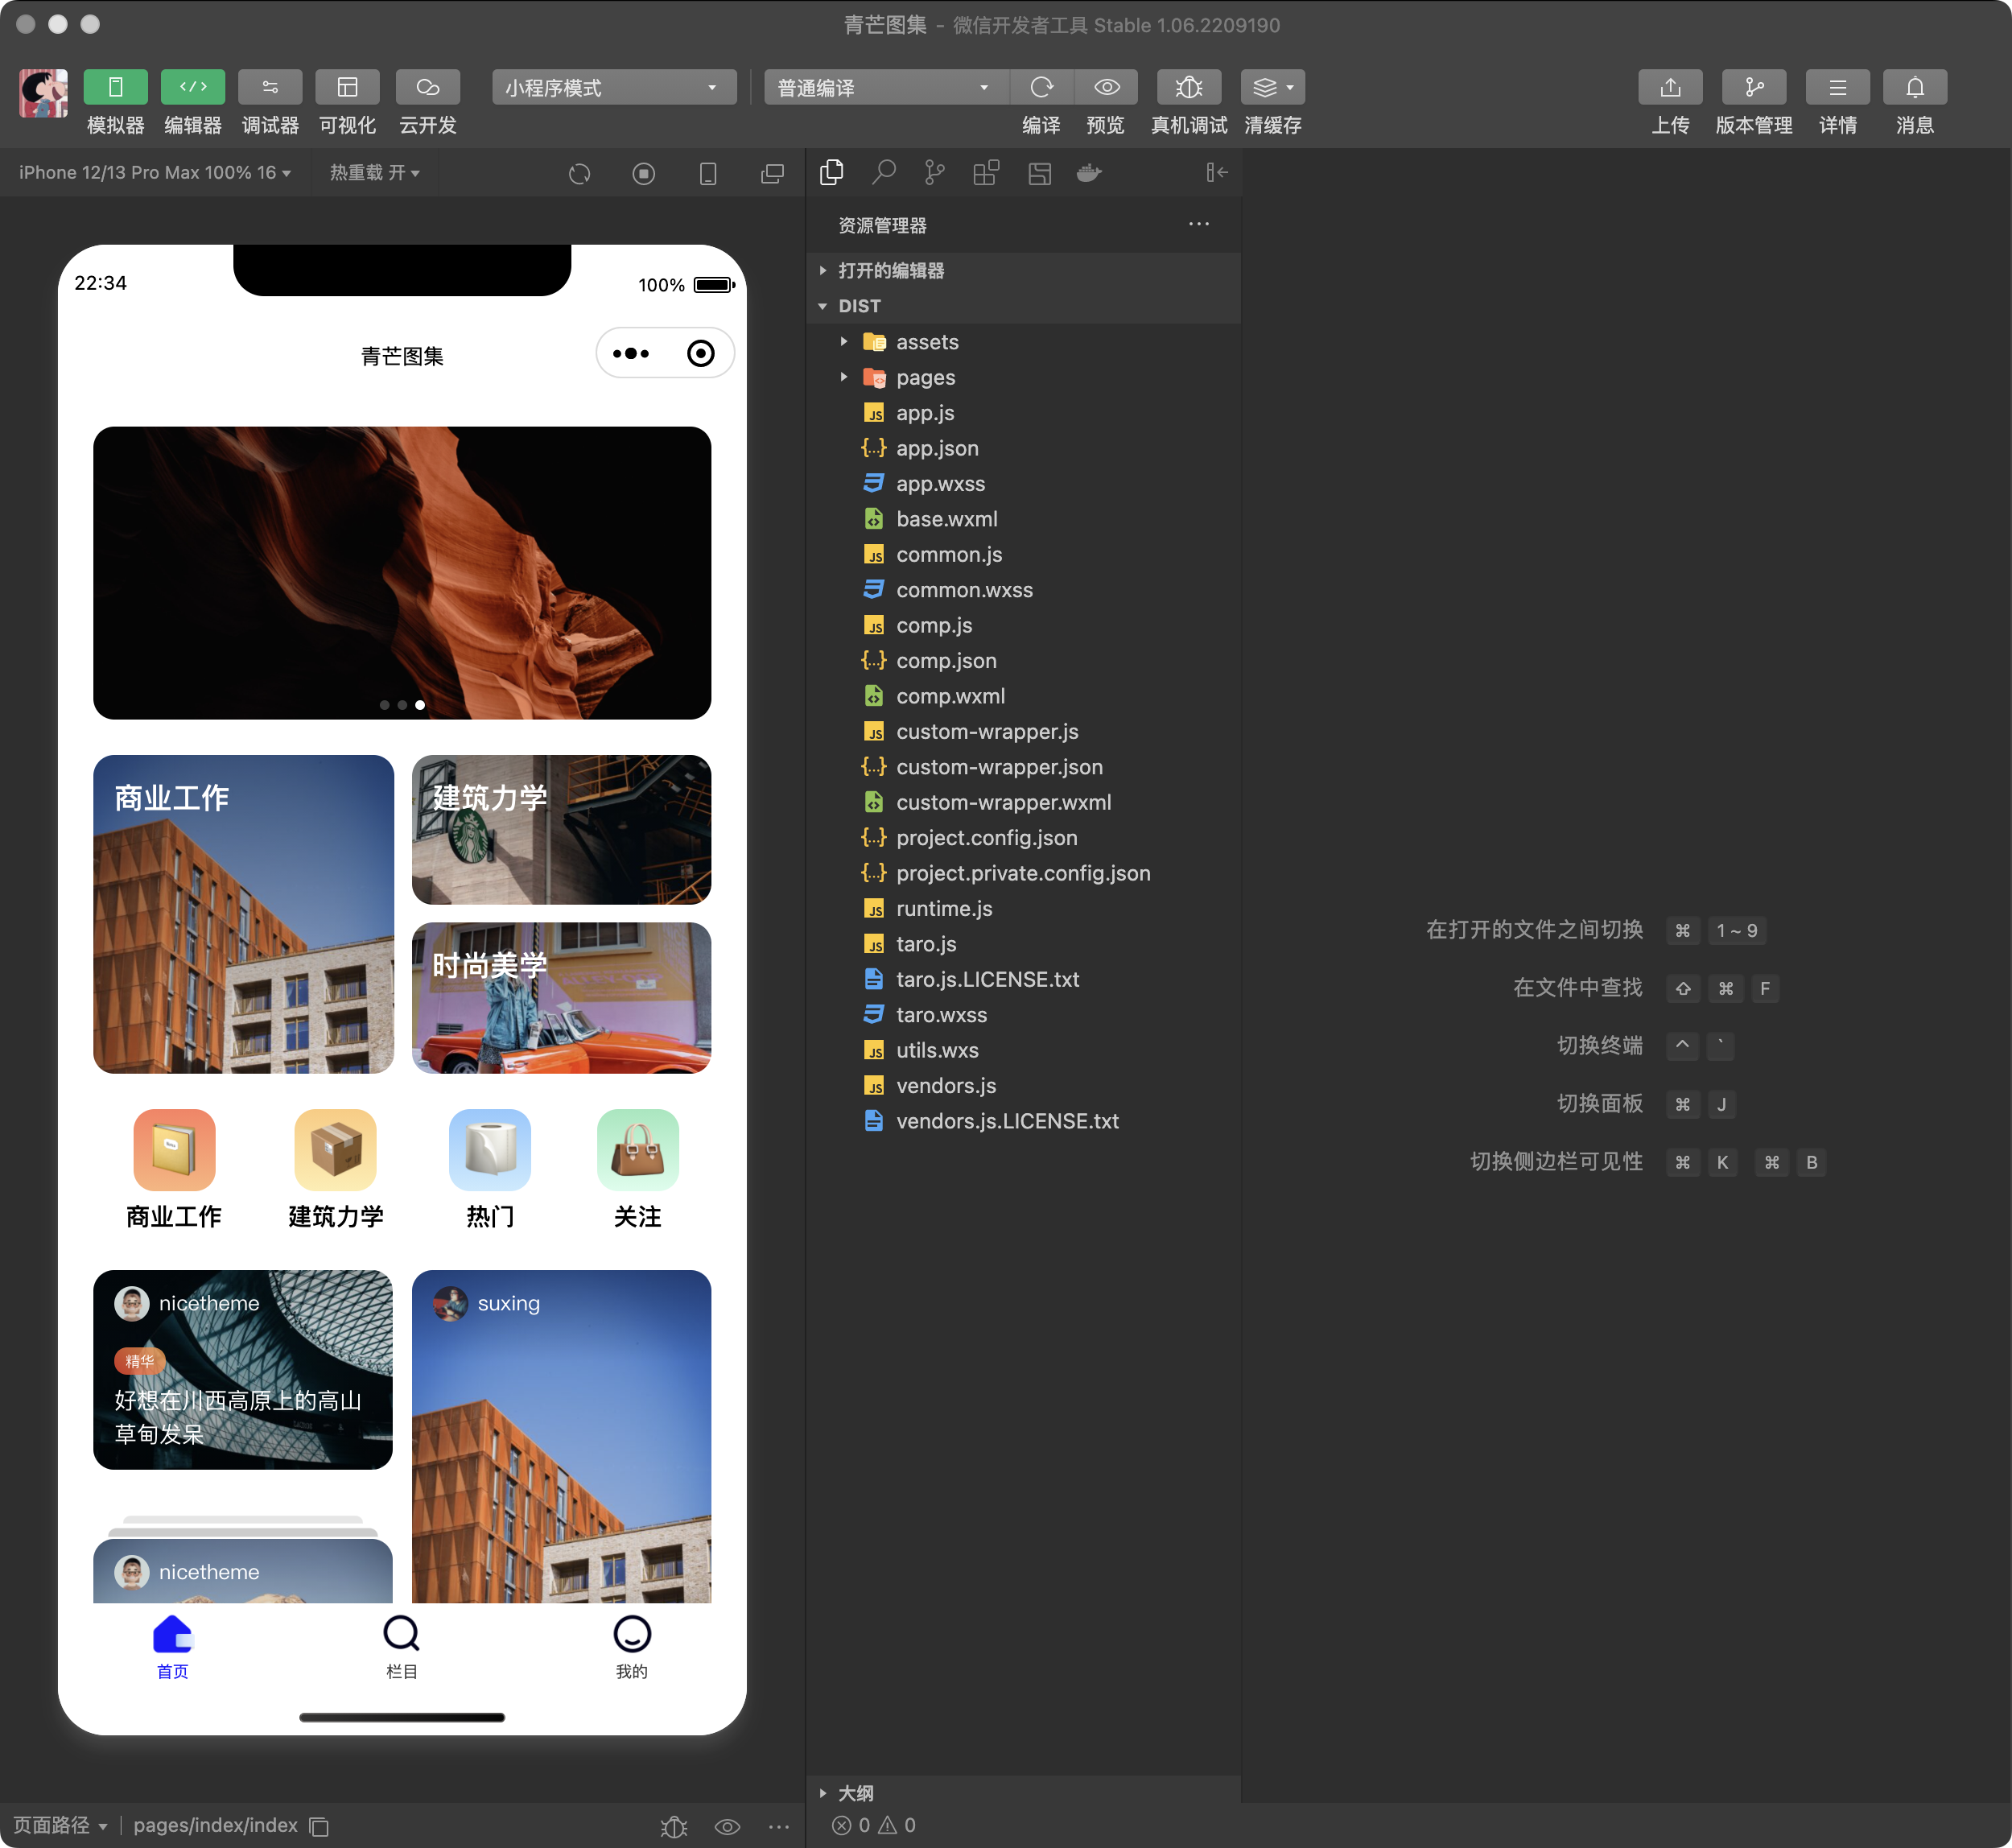Screen dimensions: 2012x1848
Task: Open iPhone 12/13 Pro Max device dropdown
Action: pos(155,173)
